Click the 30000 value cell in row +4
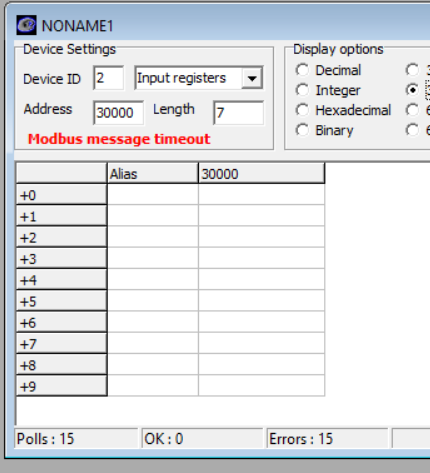430x473 pixels. (x=261, y=280)
